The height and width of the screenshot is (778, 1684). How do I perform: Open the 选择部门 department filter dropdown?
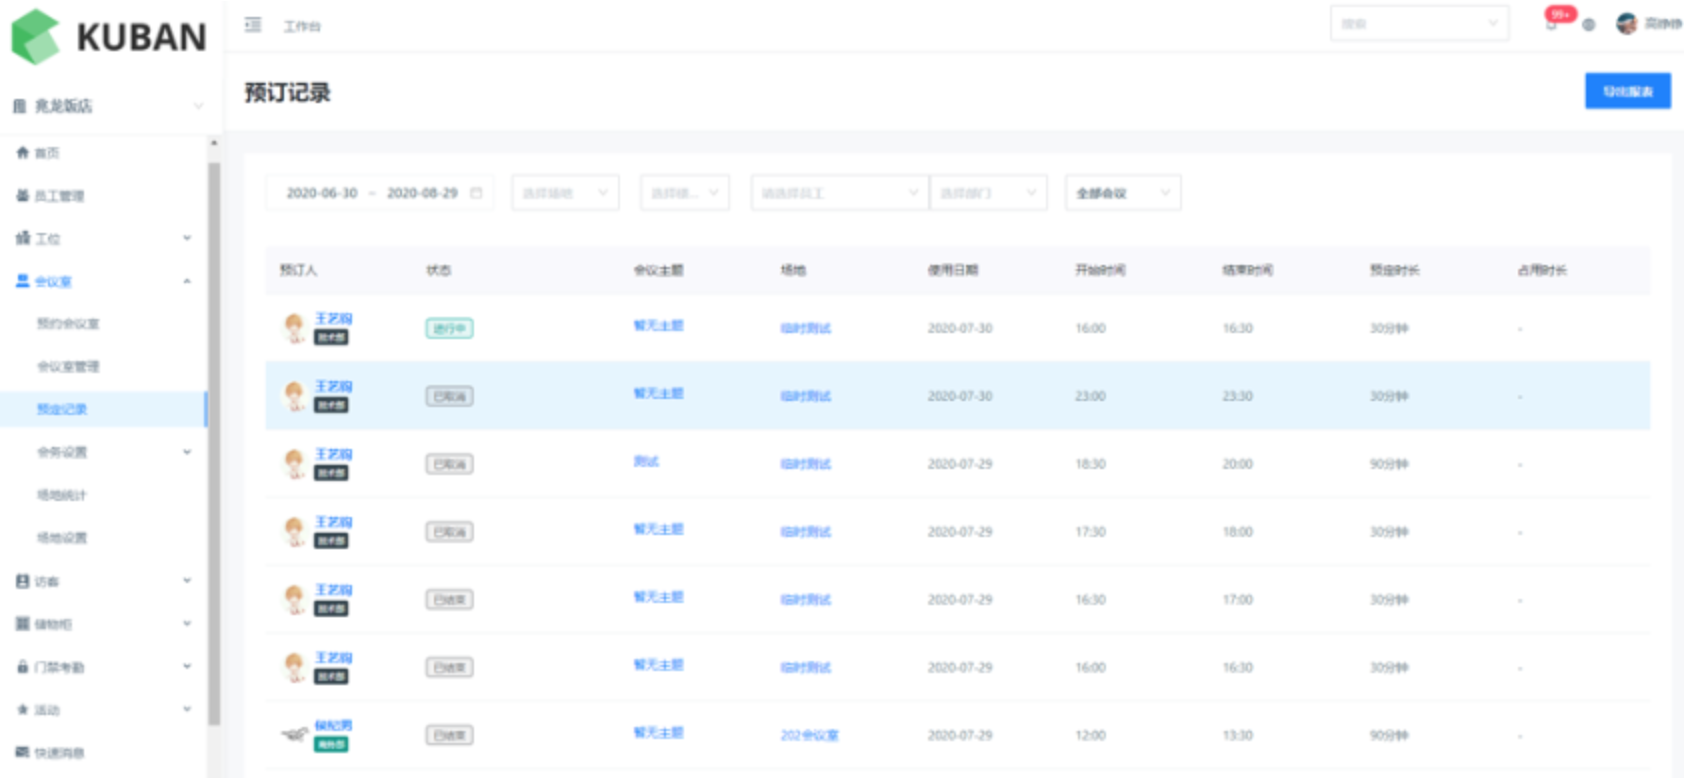click(988, 193)
